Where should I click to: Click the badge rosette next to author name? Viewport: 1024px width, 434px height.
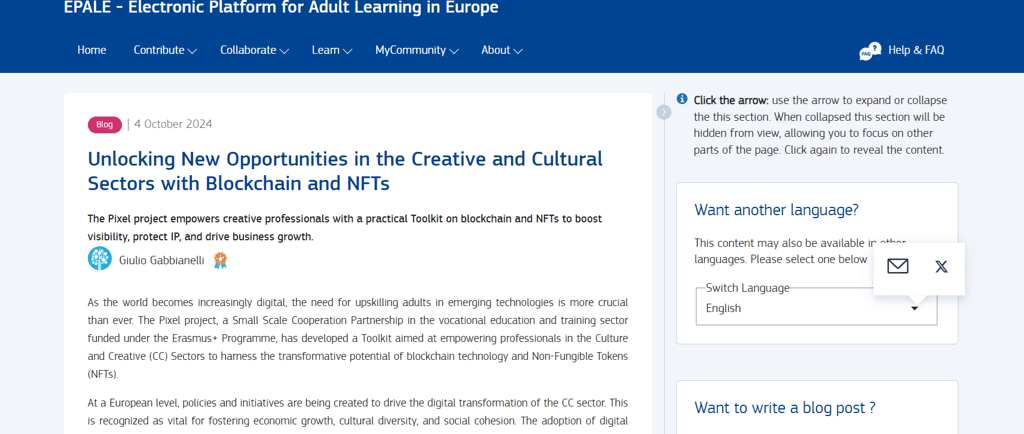pyautogui.click(x=220, y=260)
